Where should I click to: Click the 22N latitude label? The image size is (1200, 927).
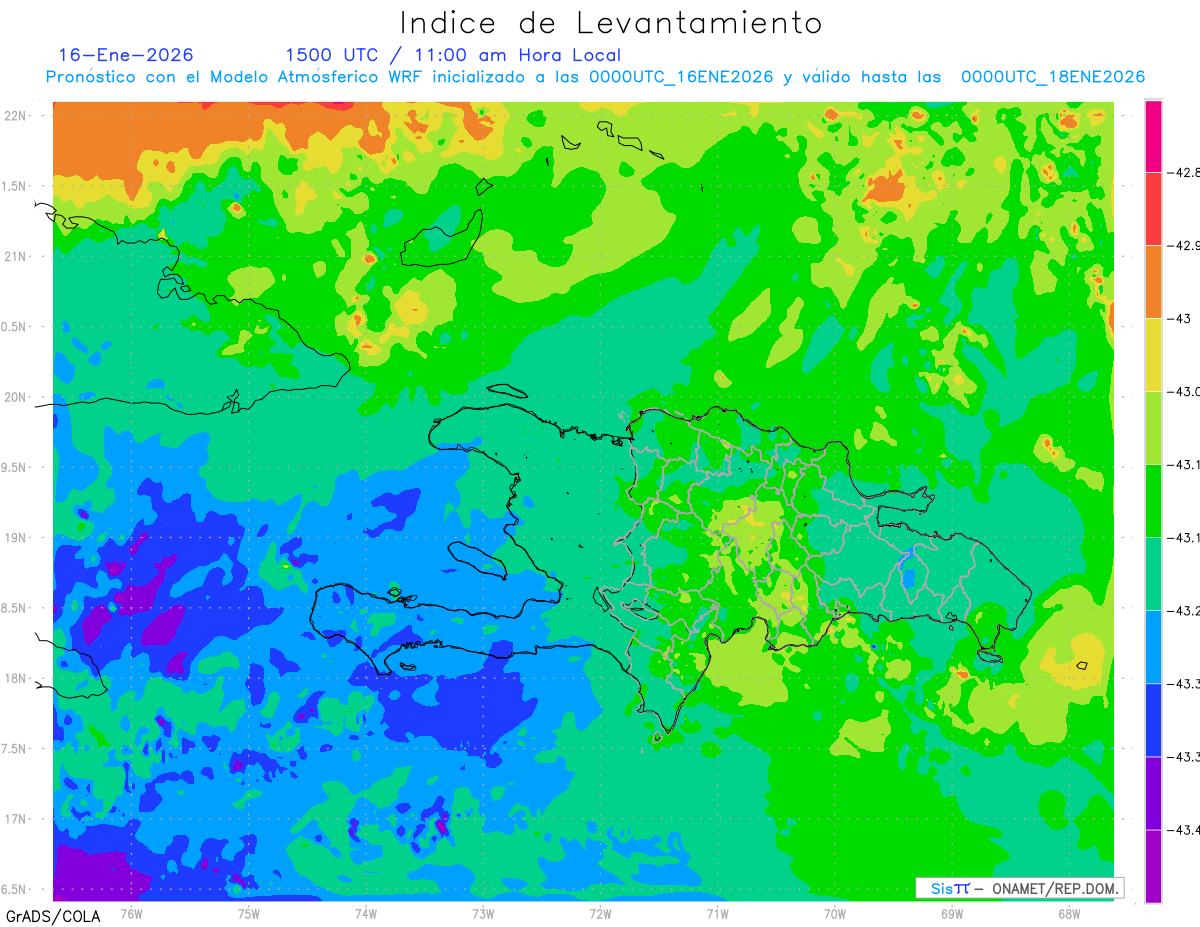tap(16, 115)
